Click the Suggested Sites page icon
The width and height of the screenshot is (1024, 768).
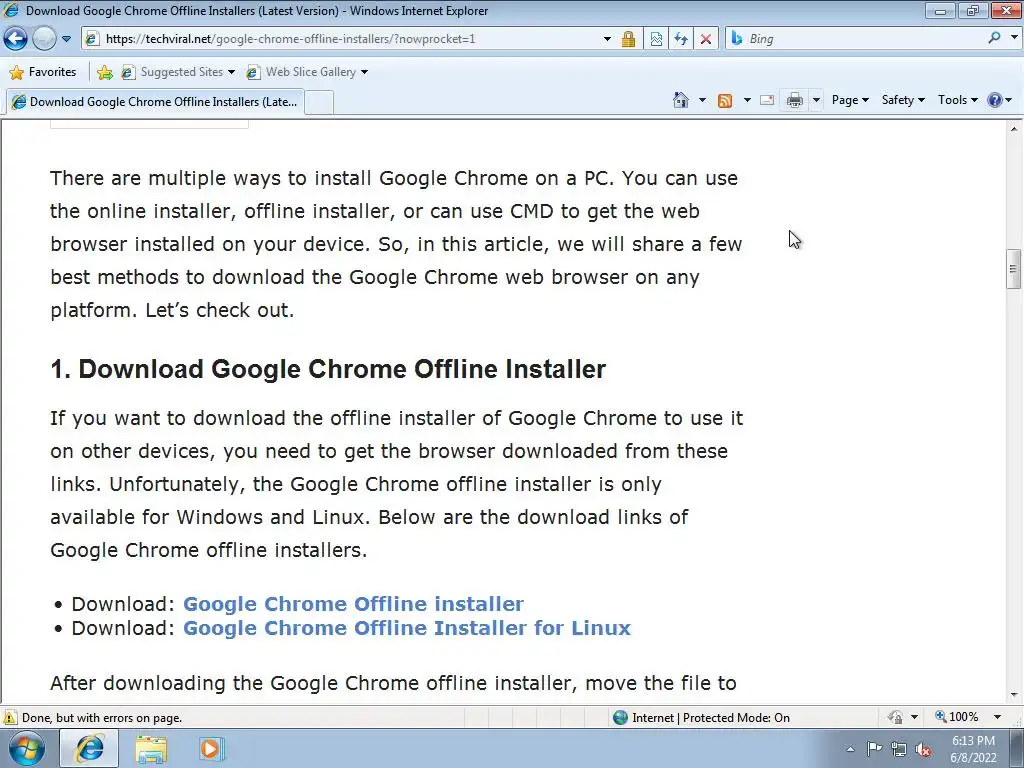[129, 72]
